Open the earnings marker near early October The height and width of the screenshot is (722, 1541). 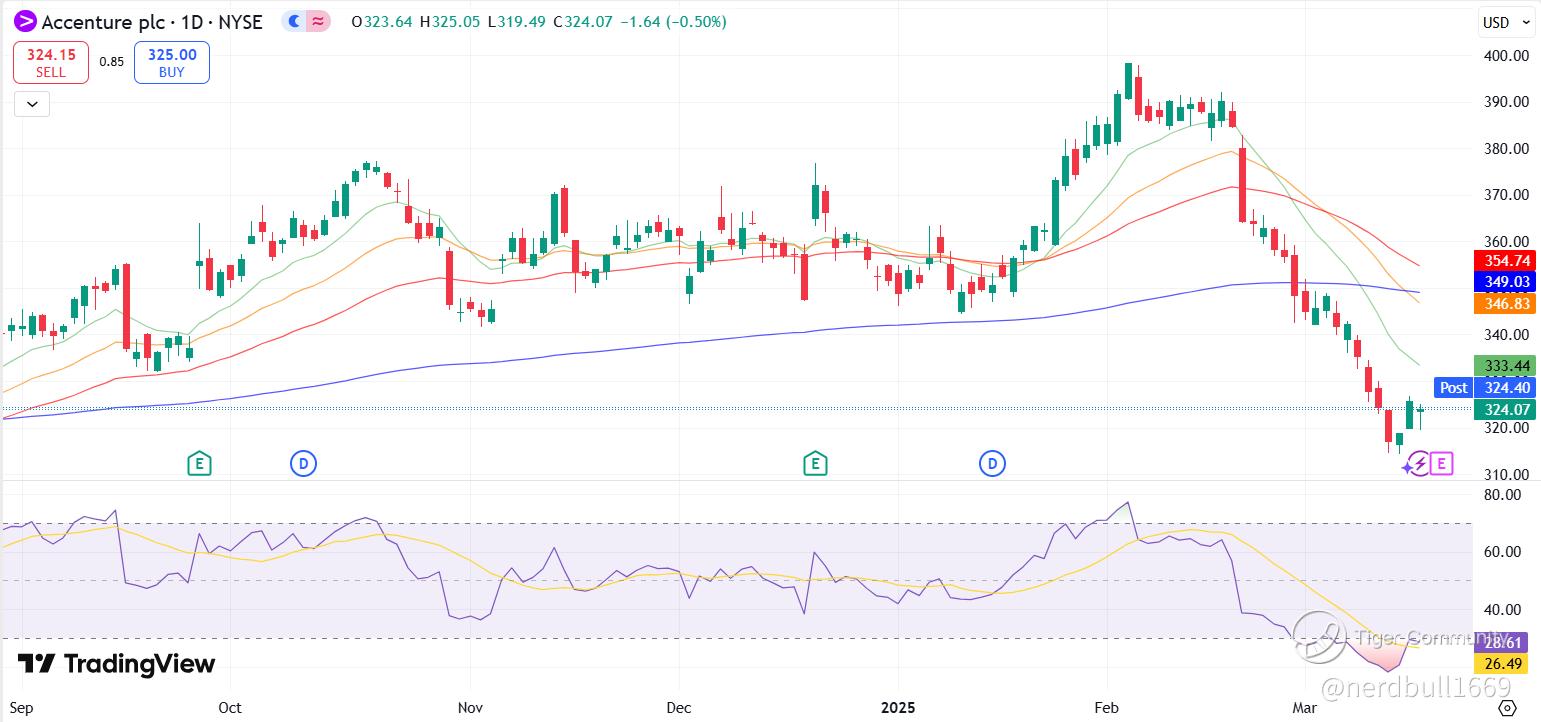tap(200, 463)
